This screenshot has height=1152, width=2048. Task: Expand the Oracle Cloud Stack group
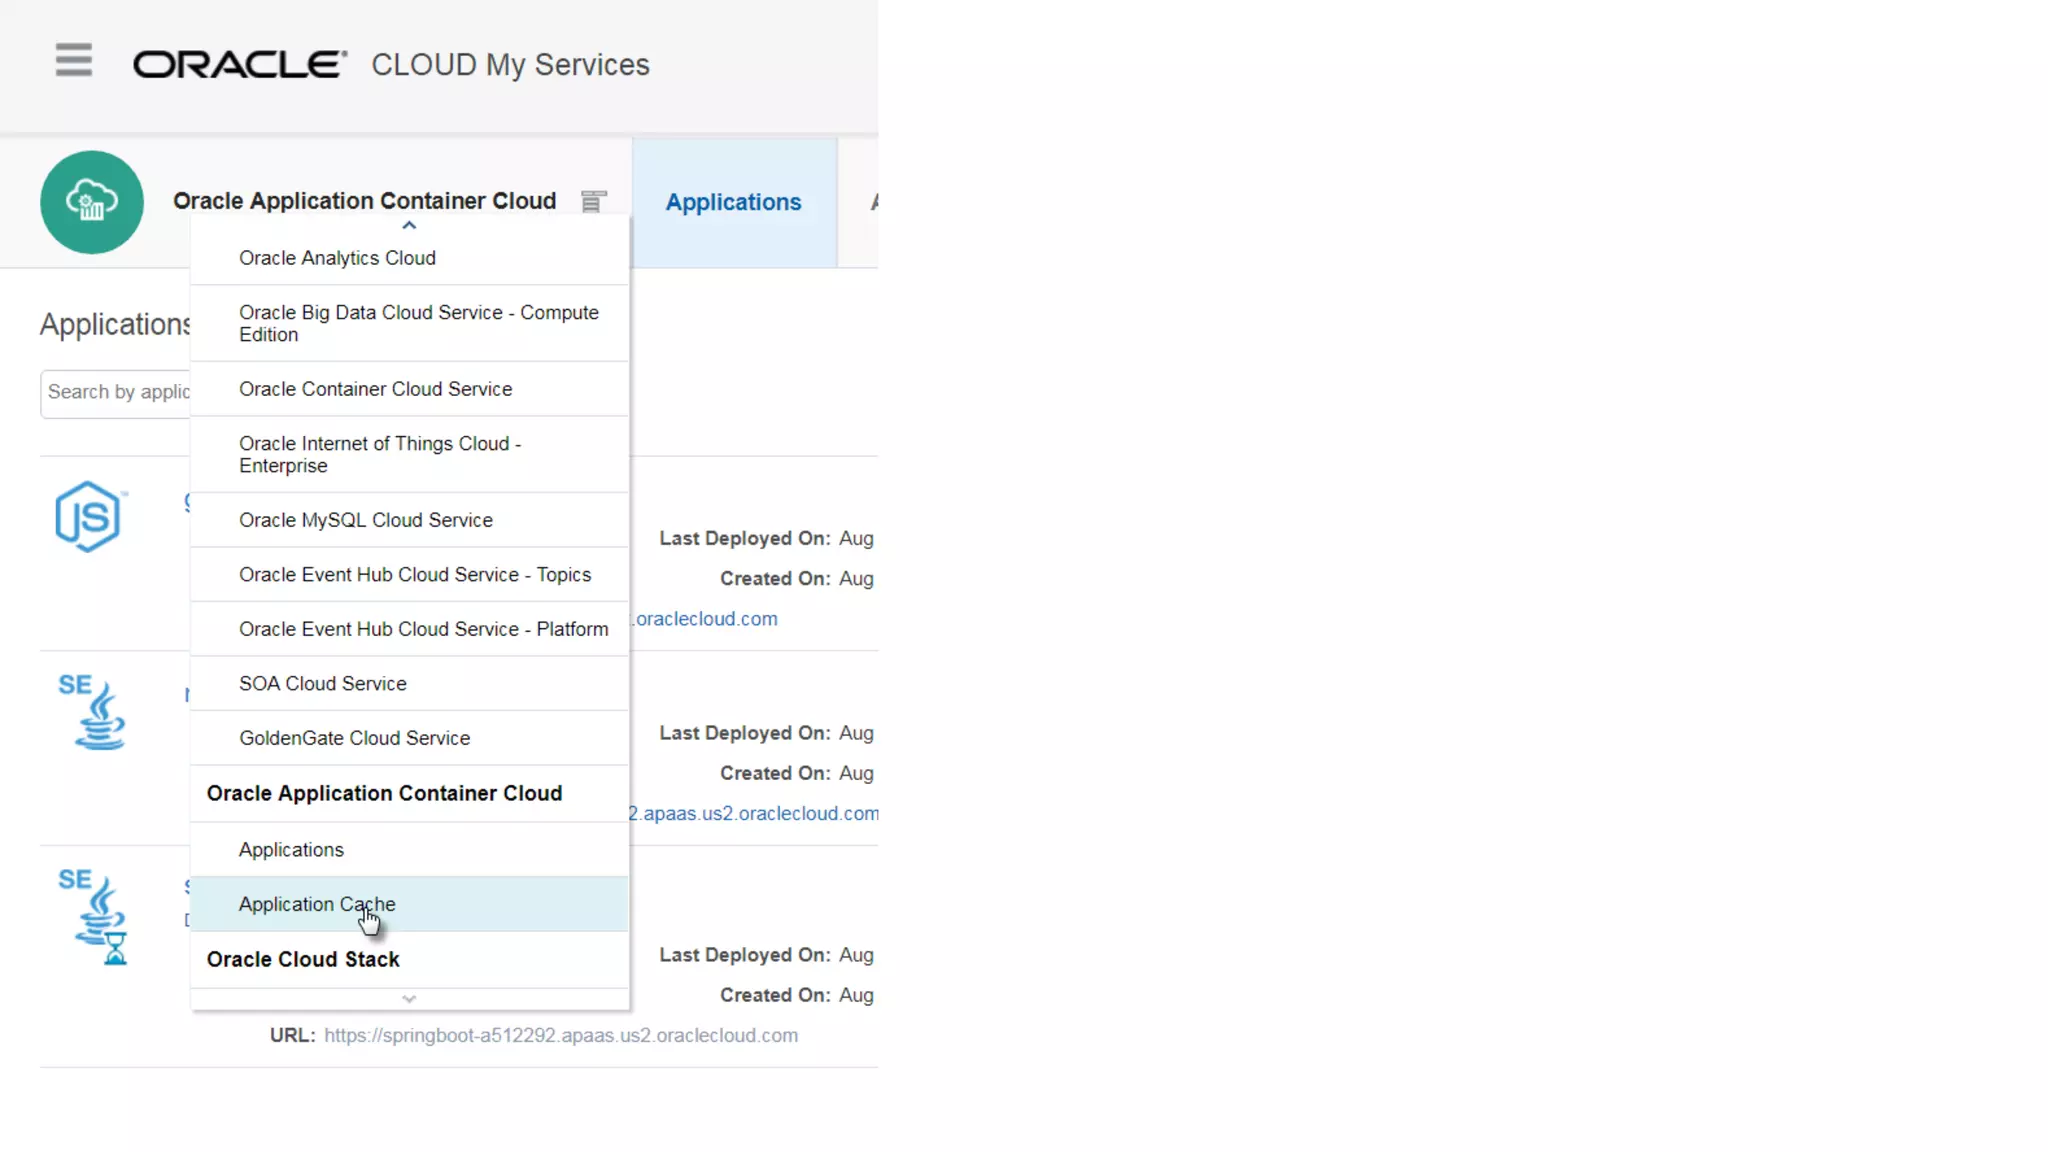303,959
